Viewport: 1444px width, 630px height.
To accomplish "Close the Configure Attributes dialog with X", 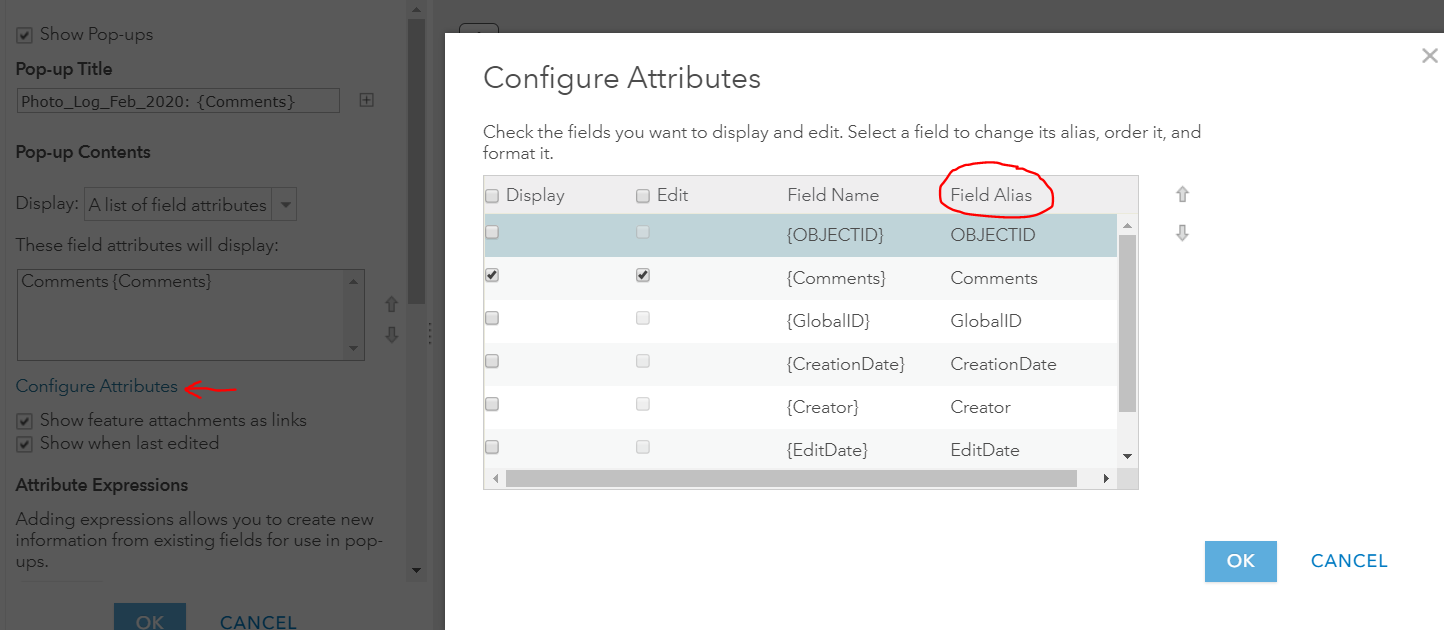I will (1429, 56).
